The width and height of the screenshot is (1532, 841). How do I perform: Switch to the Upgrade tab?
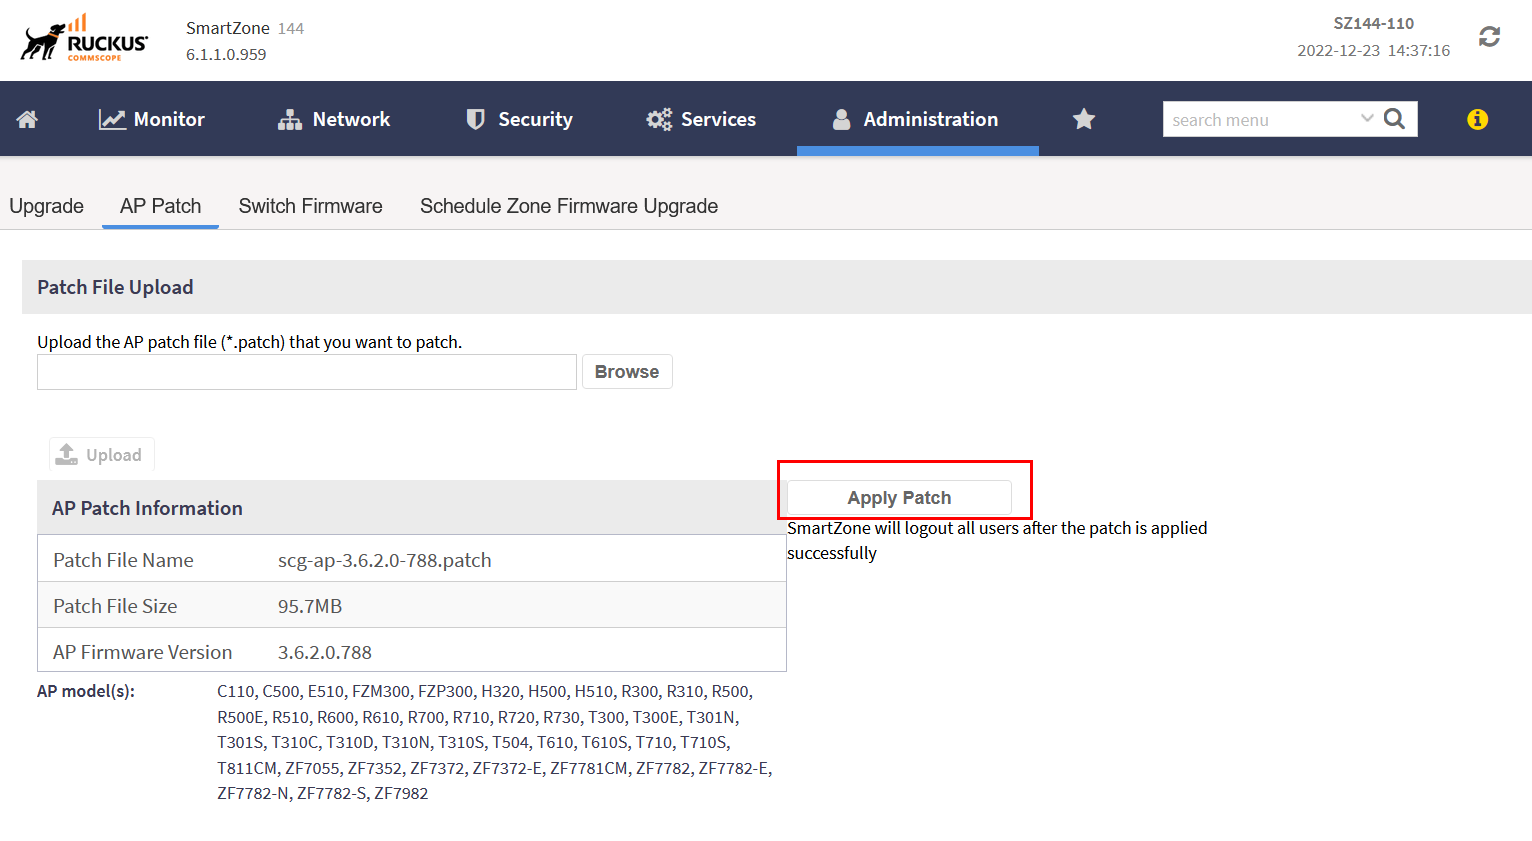click(47, 206)
